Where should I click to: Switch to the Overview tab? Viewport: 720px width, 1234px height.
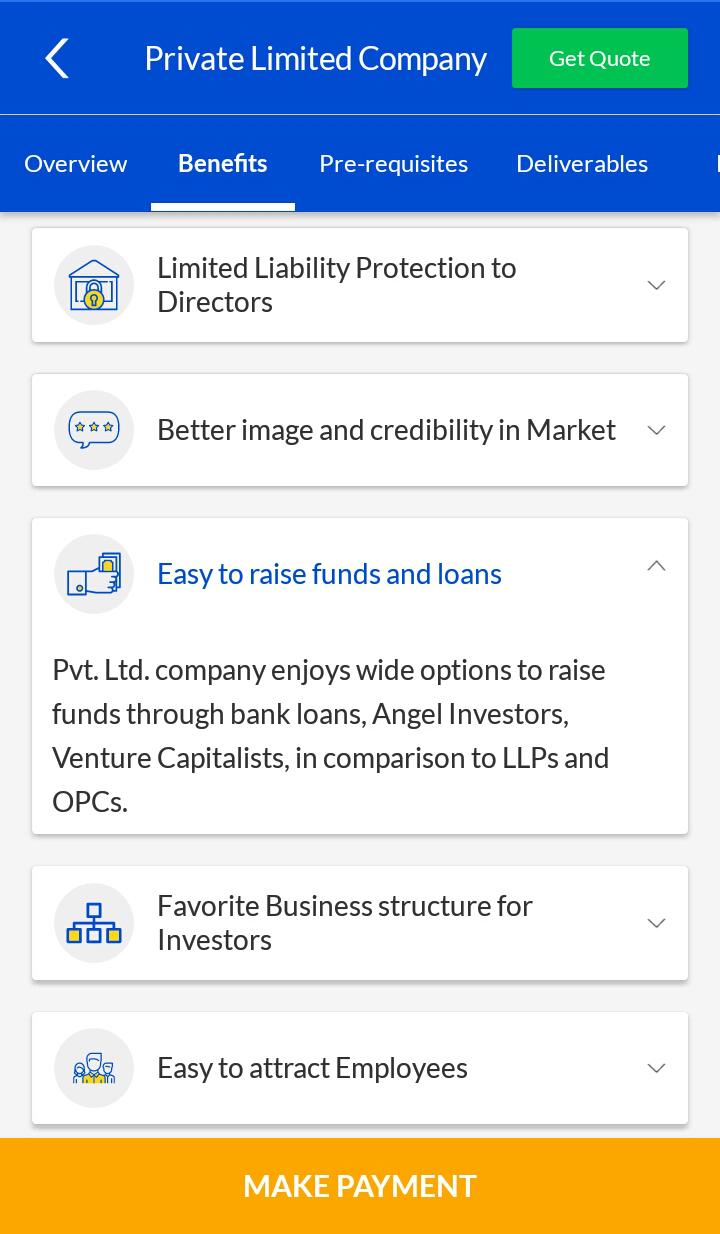[76, 163]
